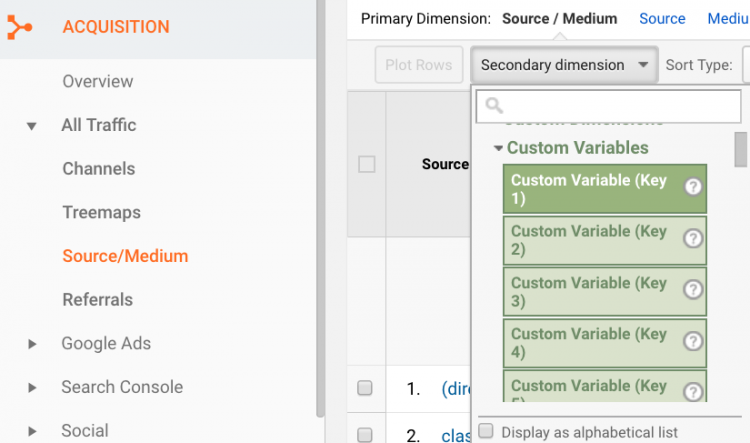Enable Display as alphabetical list checkbox

[x=486, y=431]
